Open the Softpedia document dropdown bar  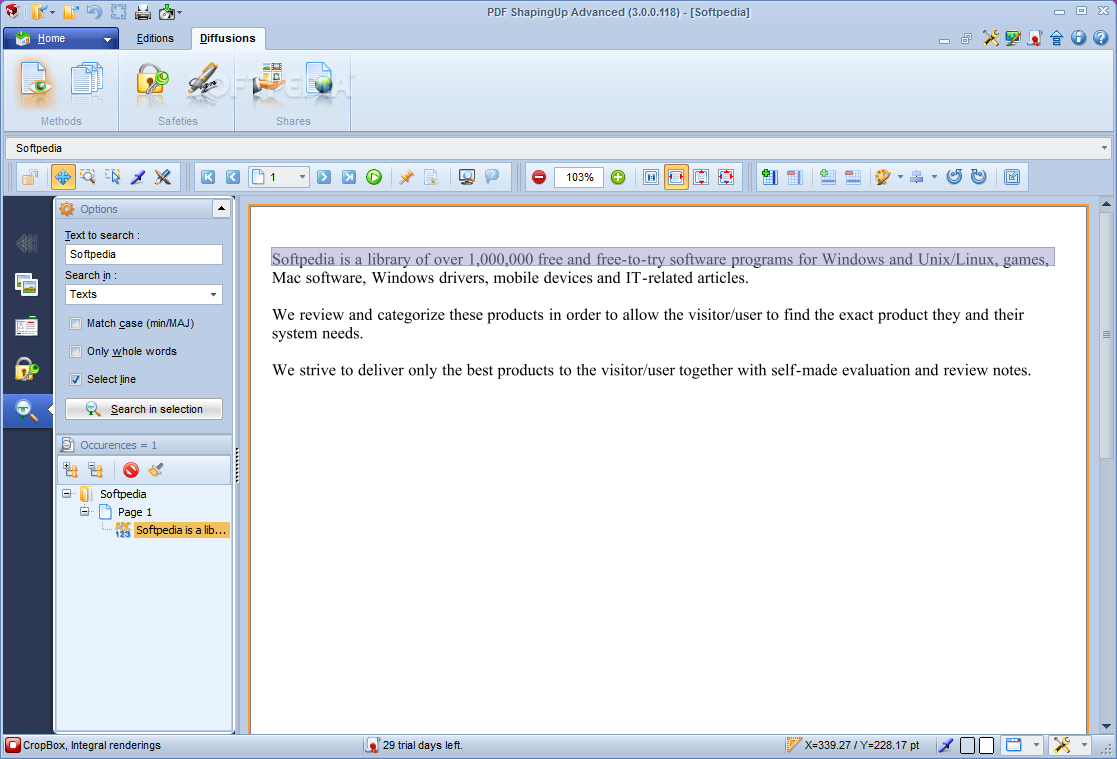pos(1104,148)
